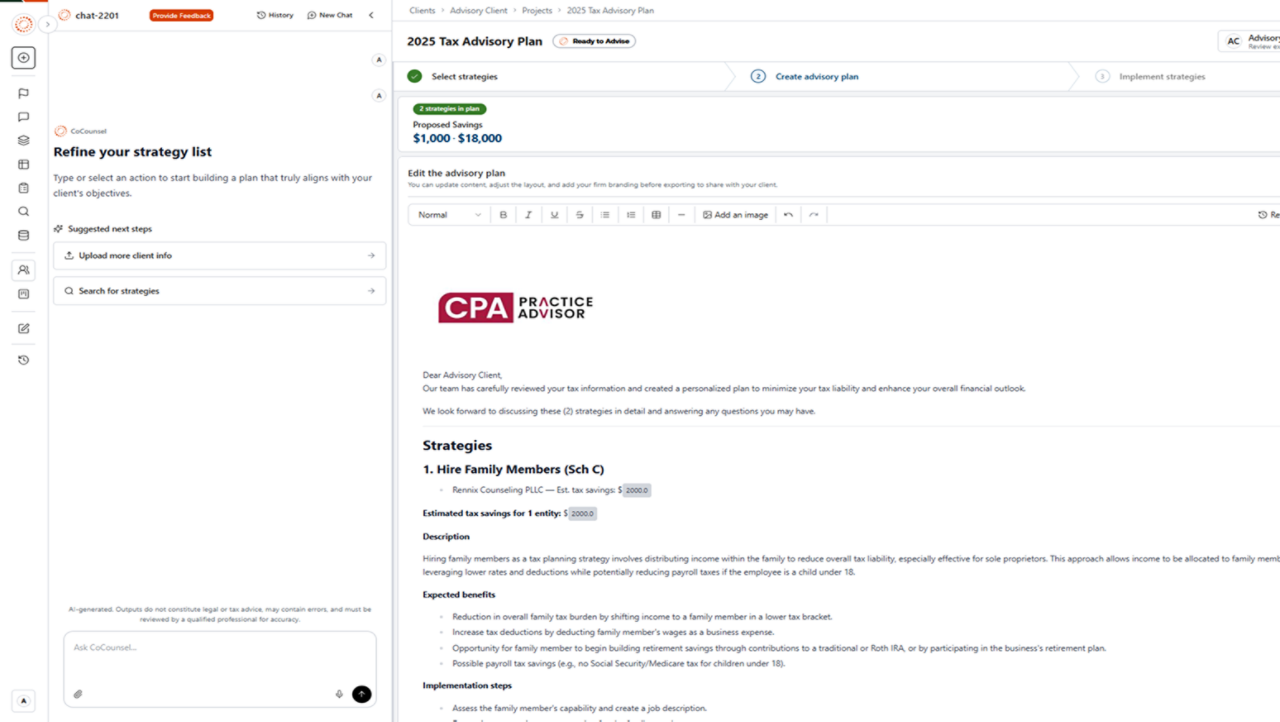The width and height of the screenshot is (1280, 722).
Task: Click the Provide Feedback button
Action: point(181,15)
